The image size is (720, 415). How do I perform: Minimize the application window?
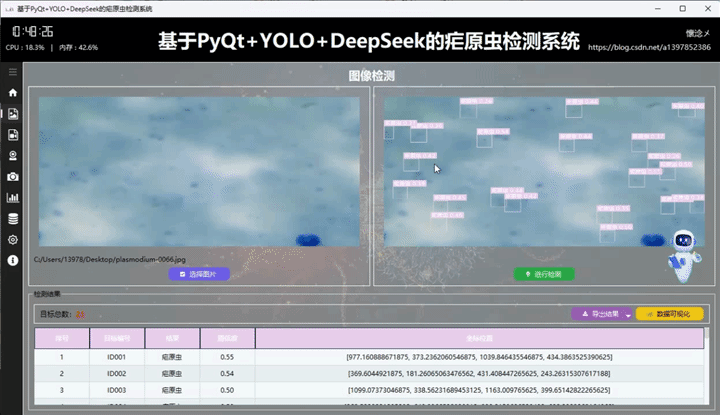658,9
